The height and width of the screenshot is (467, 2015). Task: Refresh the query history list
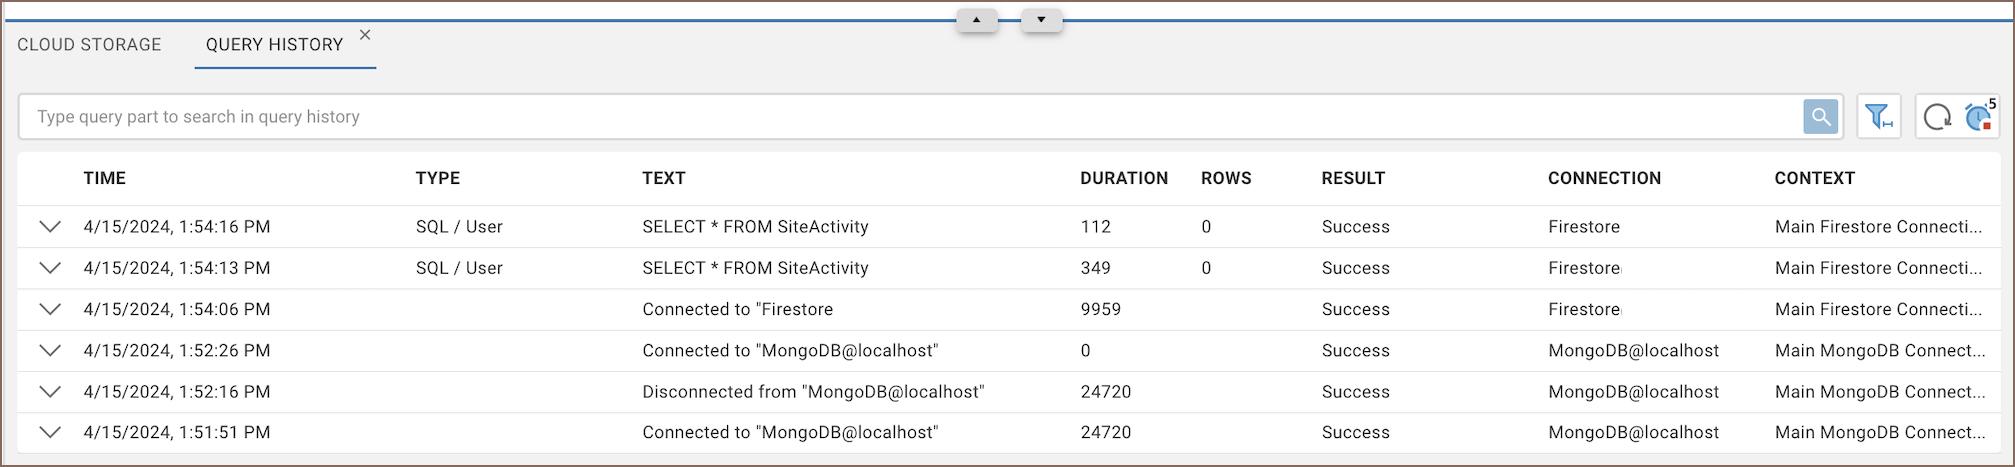tap(1937, 117)
